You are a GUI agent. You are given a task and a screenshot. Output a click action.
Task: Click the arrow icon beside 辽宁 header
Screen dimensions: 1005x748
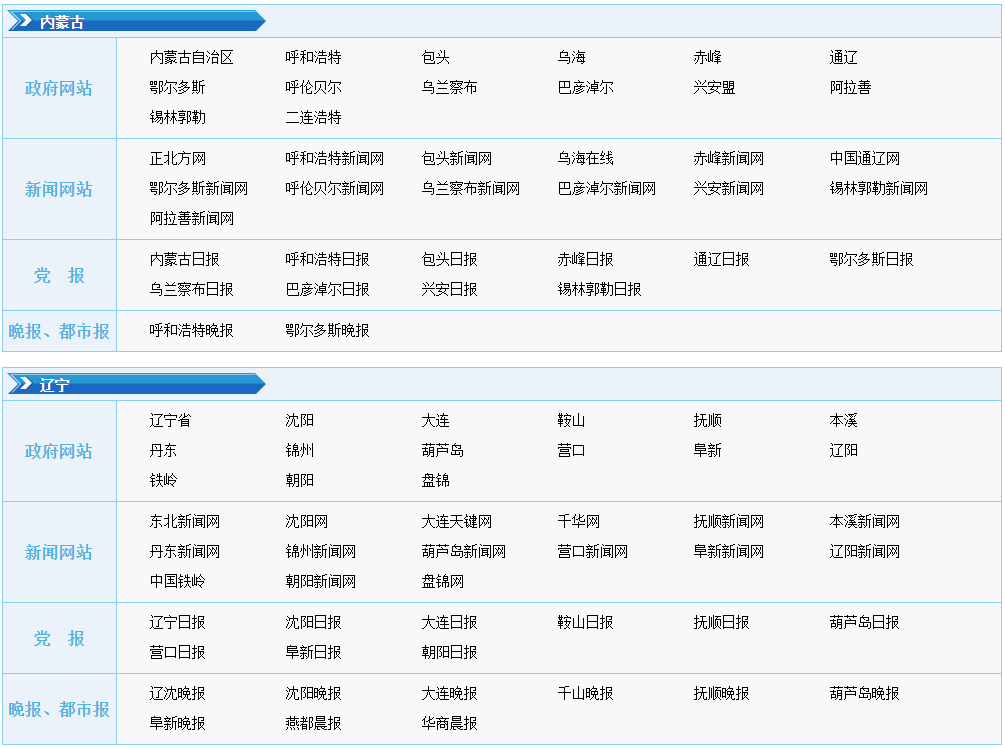pyautogui.click(x=20, y=385)
